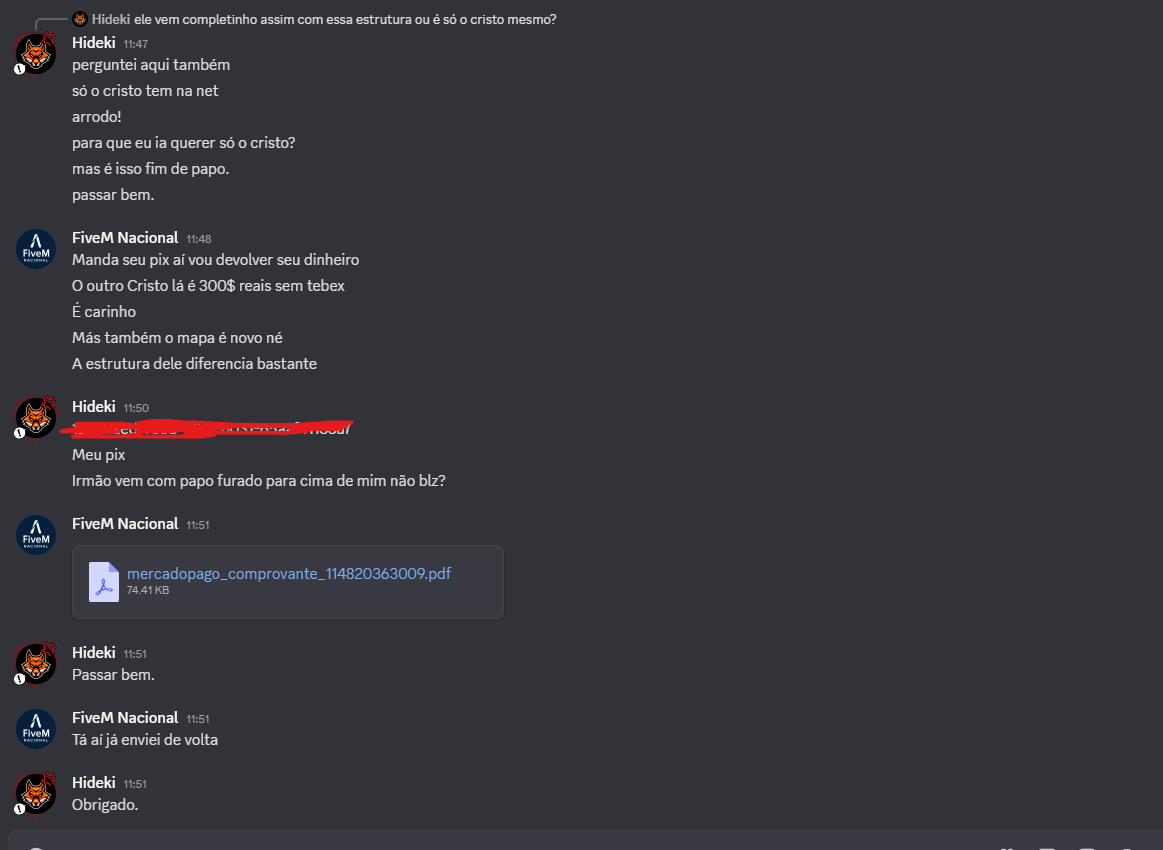Click FiveM Nacional avatar beside 'Tá aí já enviei de volta'

tap(36, 729)
